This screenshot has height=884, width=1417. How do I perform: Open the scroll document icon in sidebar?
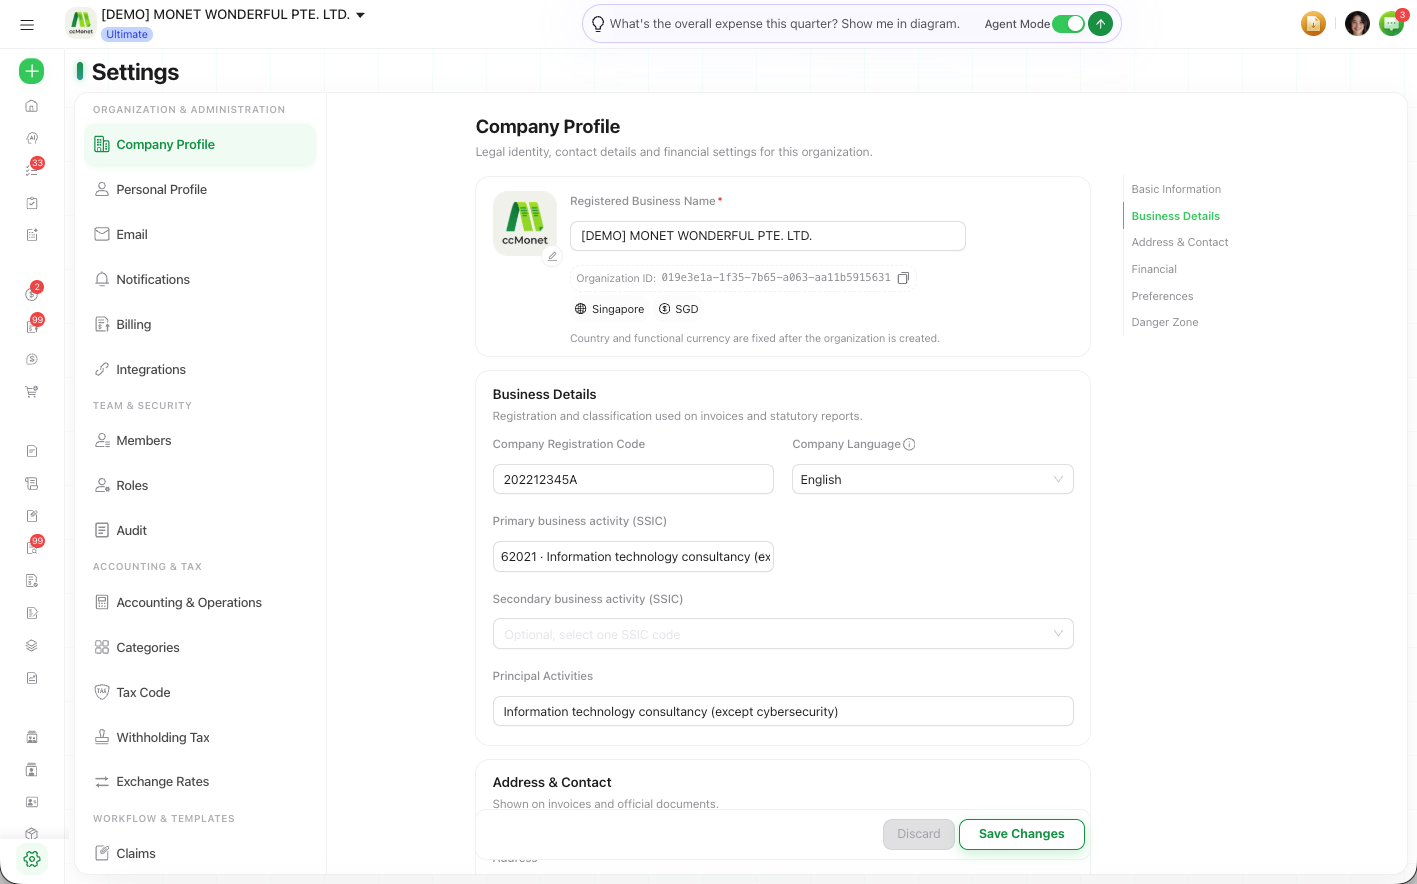pos(32,483)
